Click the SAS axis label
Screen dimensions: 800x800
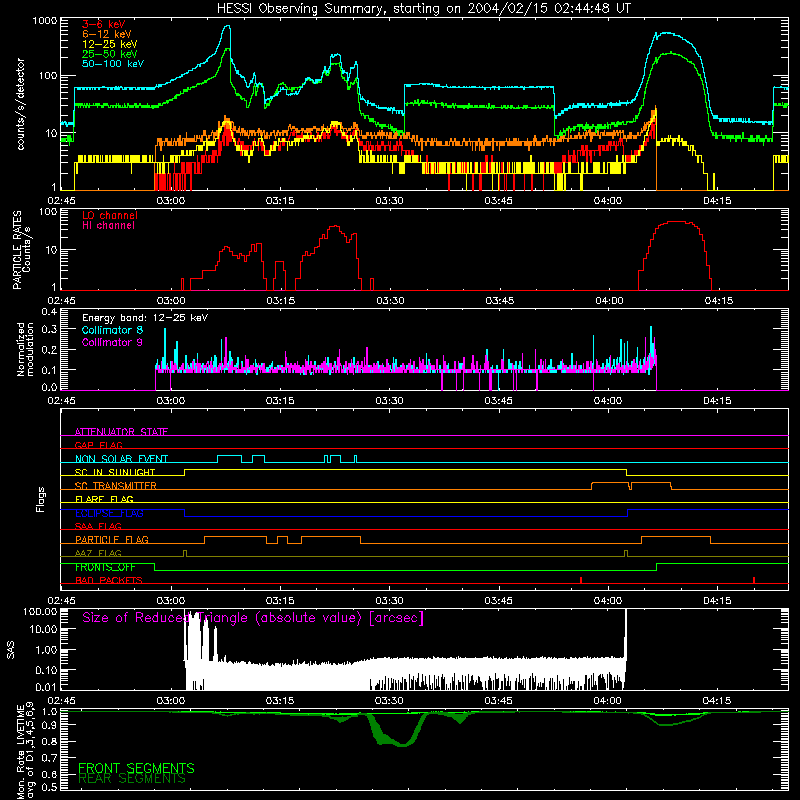click(x=11, y=650)
